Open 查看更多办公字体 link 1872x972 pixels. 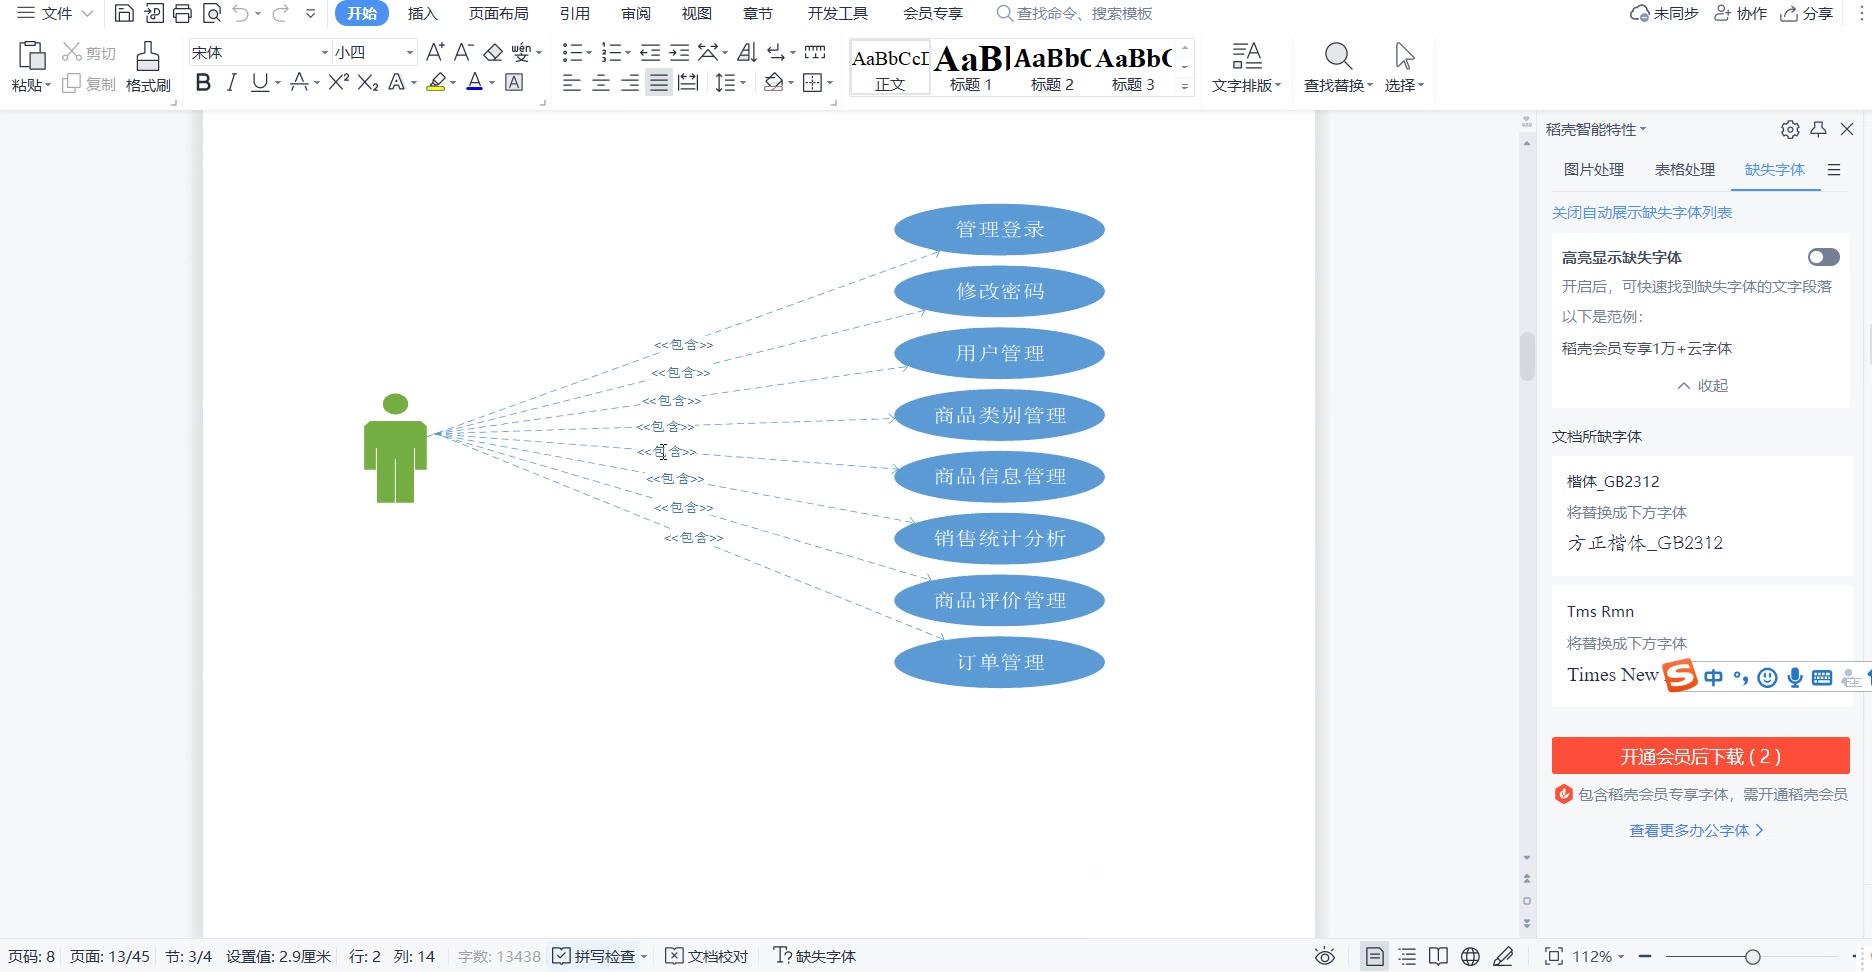click(1697, 830)
